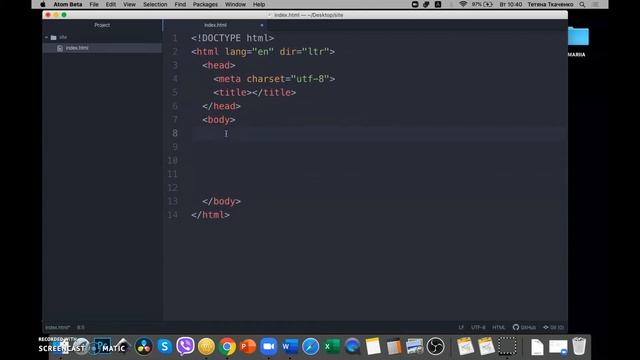Open the Apple menu

(43, 4)
